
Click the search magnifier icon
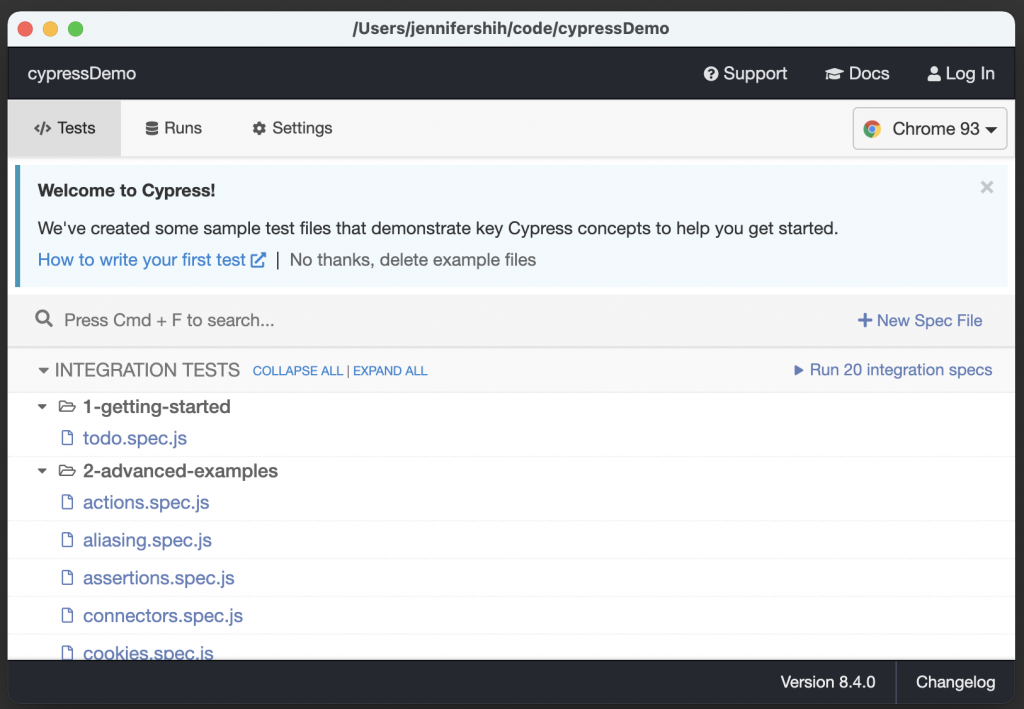(44, 319)
